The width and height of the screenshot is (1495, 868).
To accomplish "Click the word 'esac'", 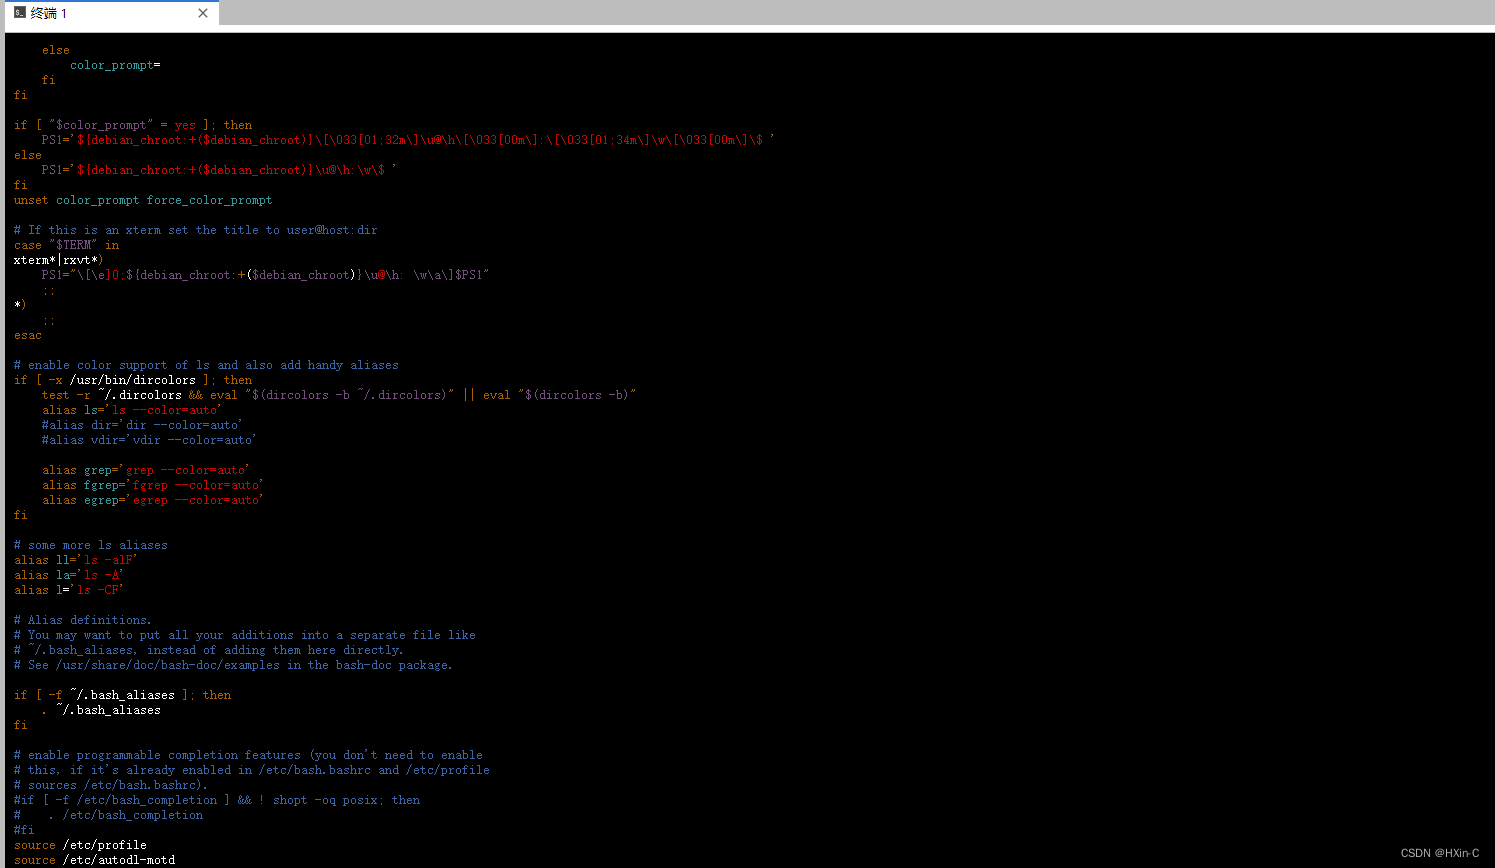I will tap(28, 335).
